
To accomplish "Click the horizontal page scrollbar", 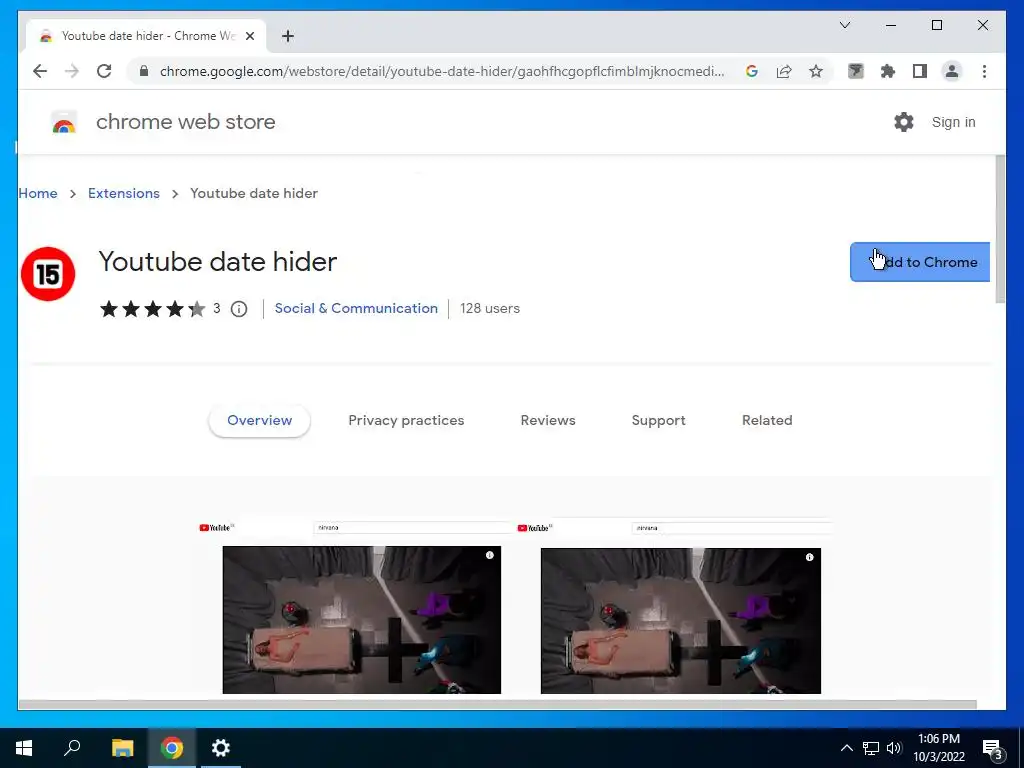I will coord(497,704).
